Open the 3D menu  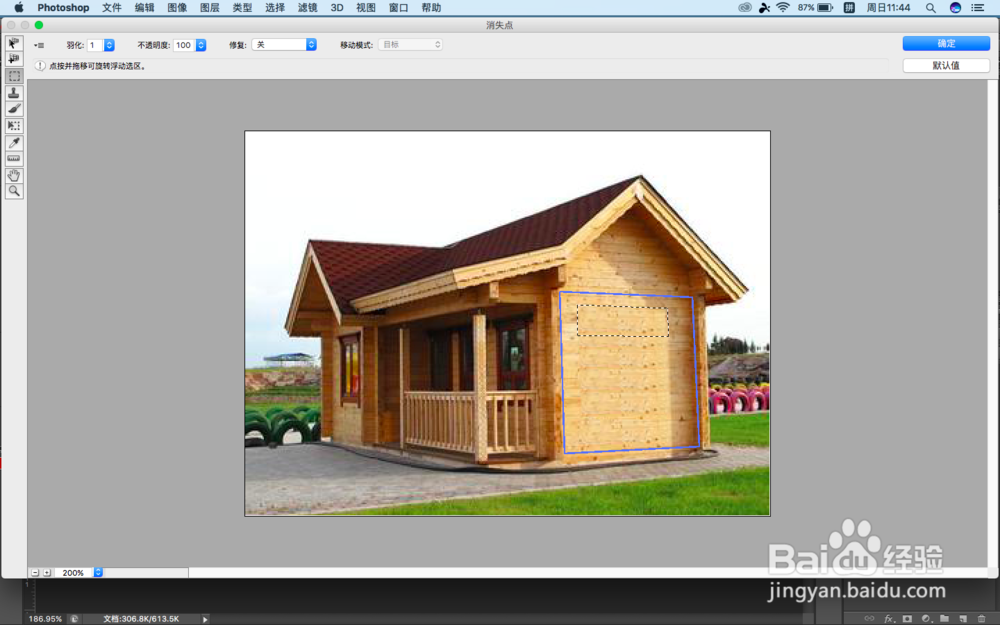[x=337, y=8]
